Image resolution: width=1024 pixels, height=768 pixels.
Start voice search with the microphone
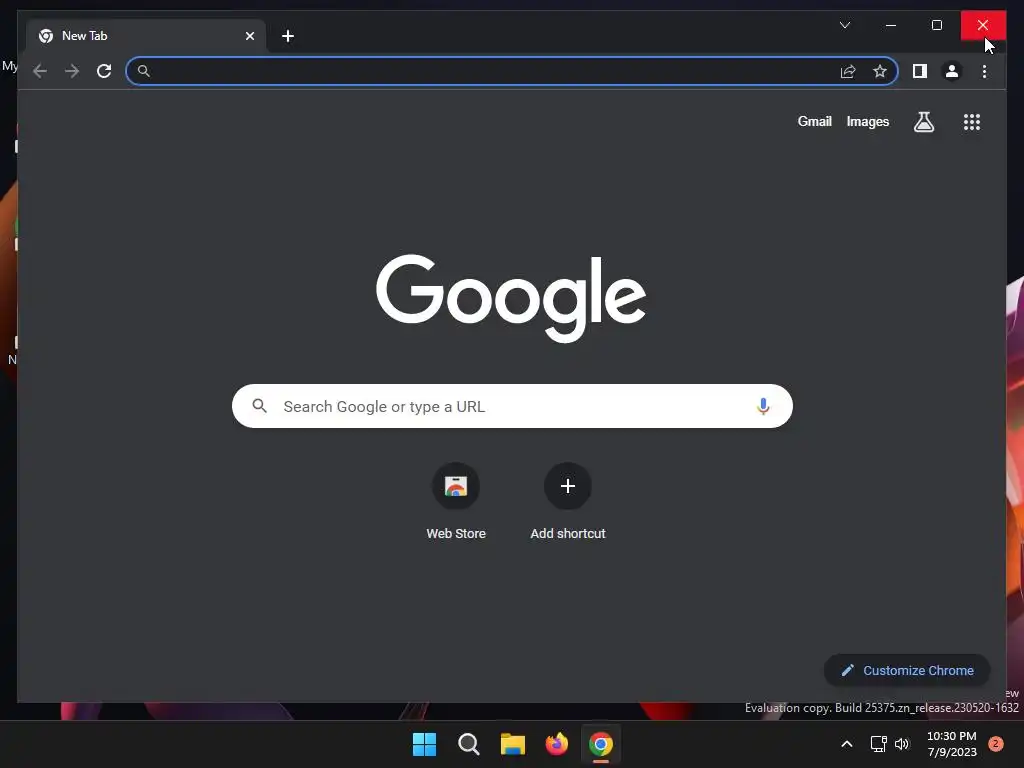(x=763, y=406)
